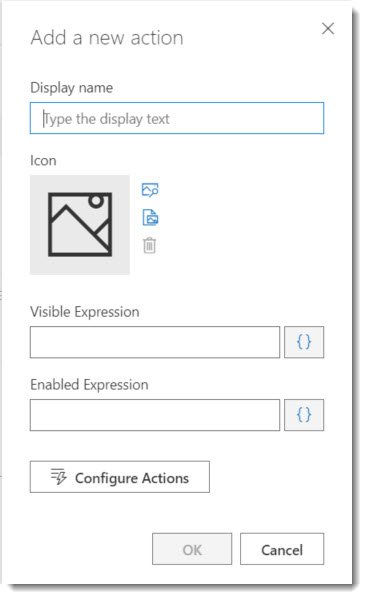
Task: Click the lightning list icon in Configure Actions
Action: (59, 476)
